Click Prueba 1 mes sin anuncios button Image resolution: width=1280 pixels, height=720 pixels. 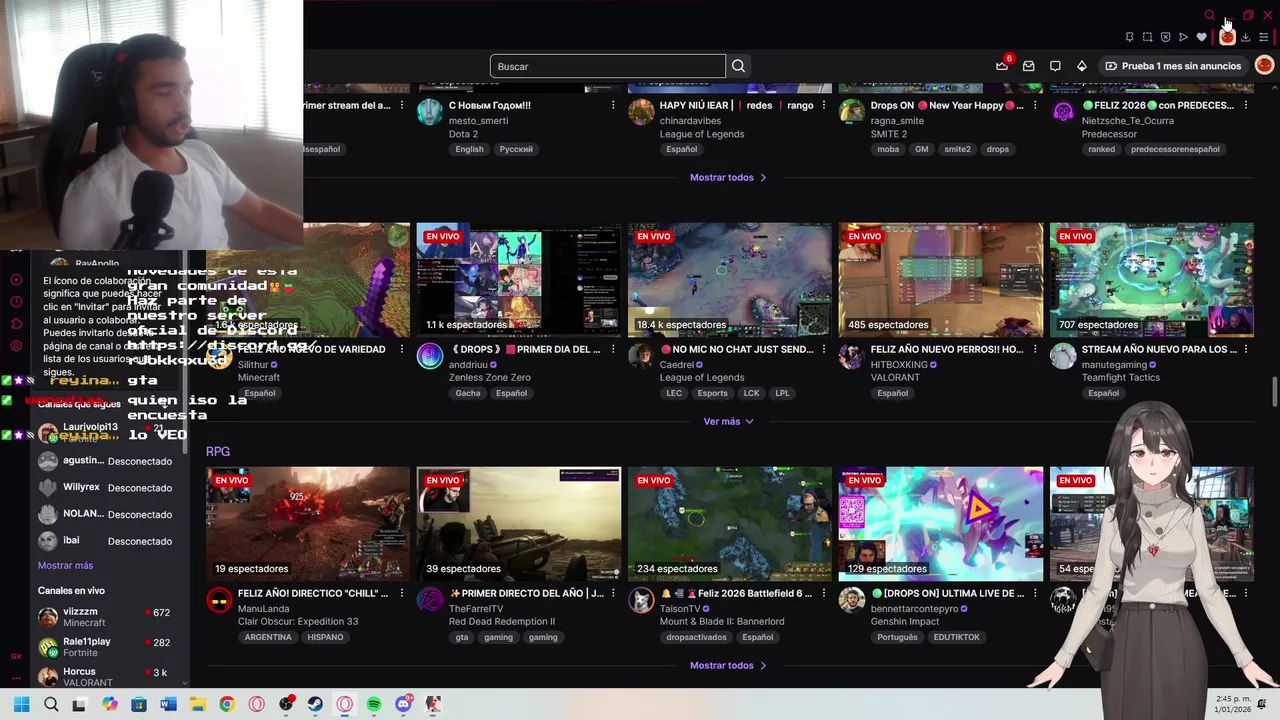pos(1172,66)
